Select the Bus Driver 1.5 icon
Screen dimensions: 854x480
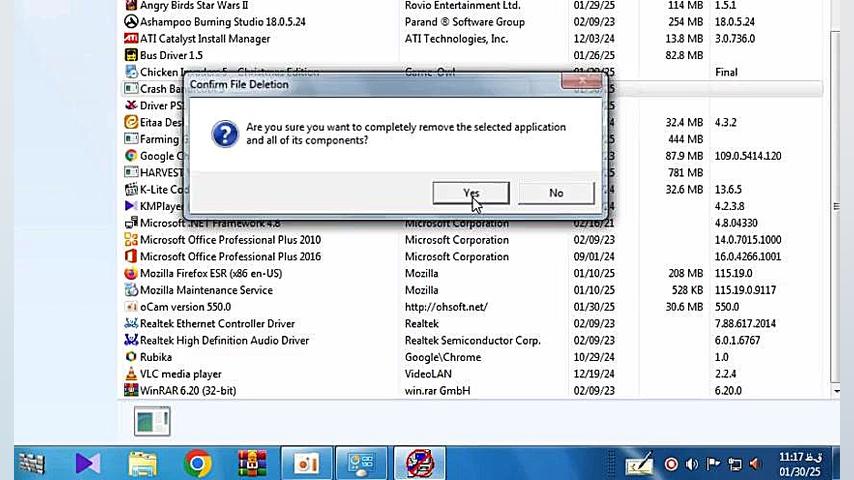point(131,55)
